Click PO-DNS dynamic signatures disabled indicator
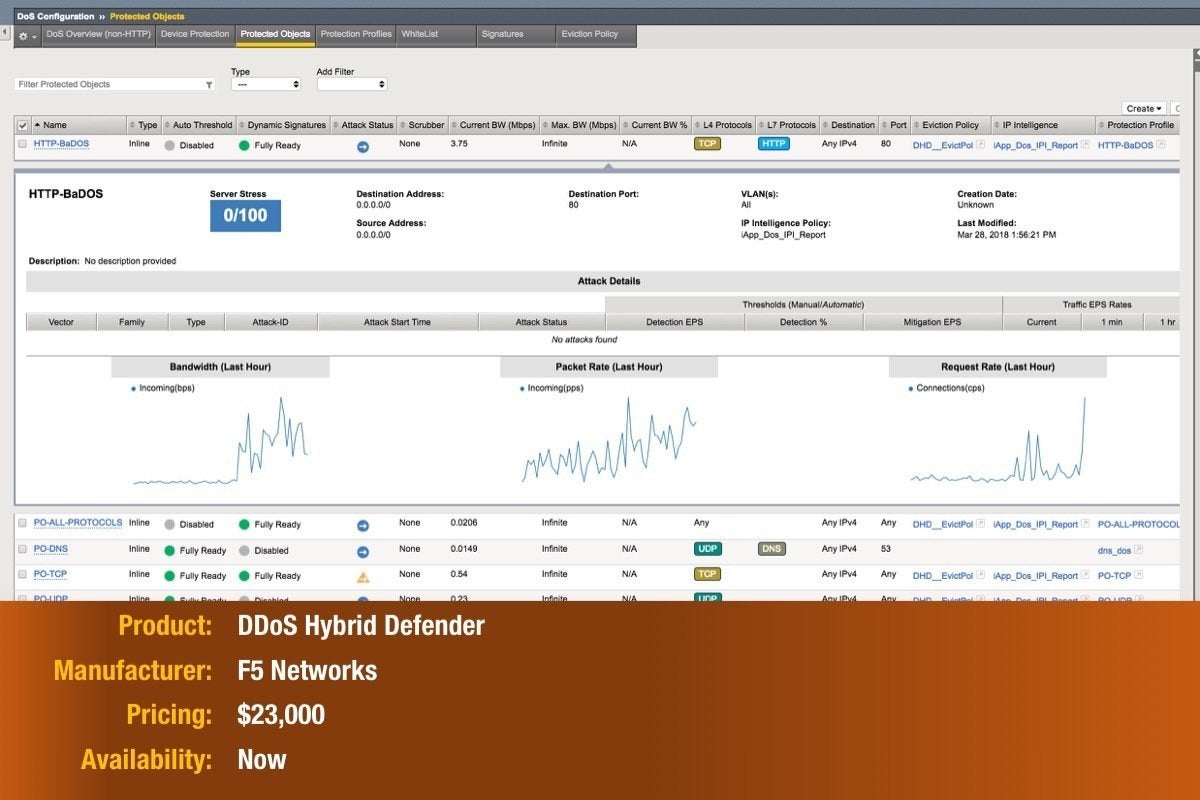This screenshot has height=800, width=1200. (x=244, y=550)
